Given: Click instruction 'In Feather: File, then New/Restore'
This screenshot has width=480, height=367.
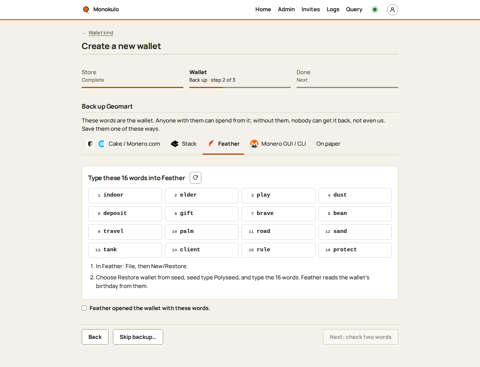Looking at the screenshot, I should (x=141, y=266).
